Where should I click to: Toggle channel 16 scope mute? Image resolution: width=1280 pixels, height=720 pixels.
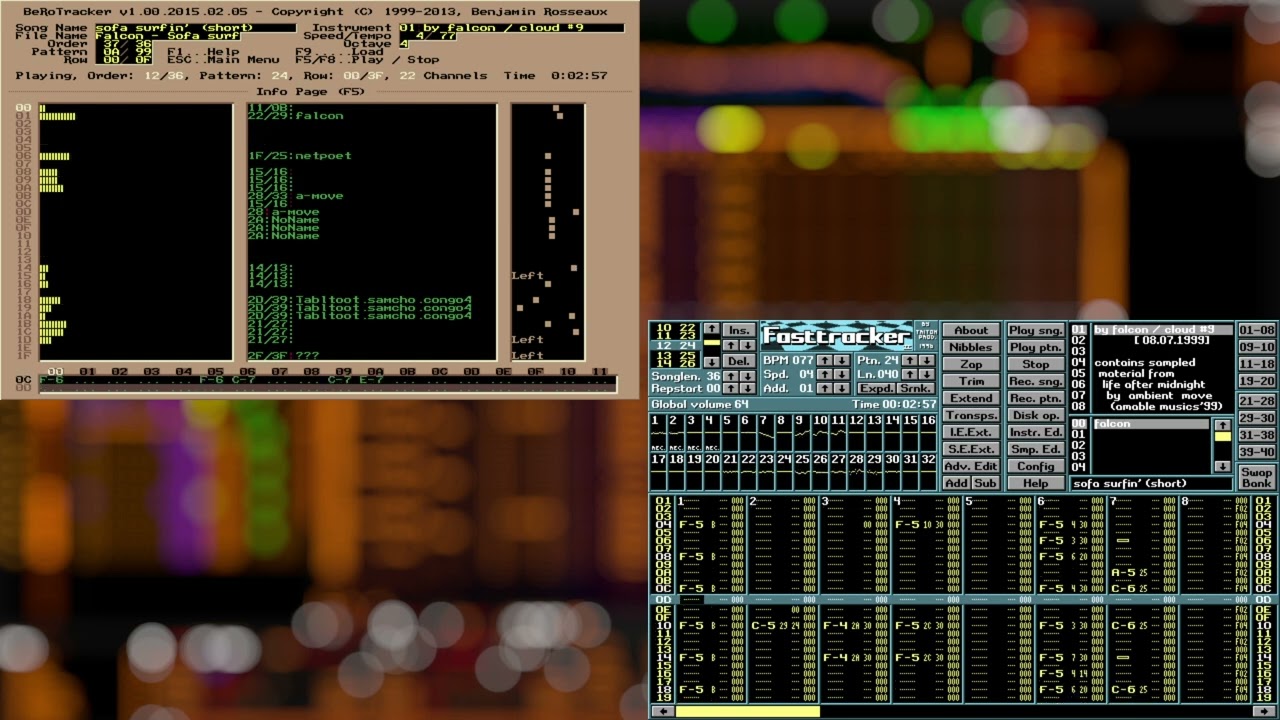click(x=928, y=433)
